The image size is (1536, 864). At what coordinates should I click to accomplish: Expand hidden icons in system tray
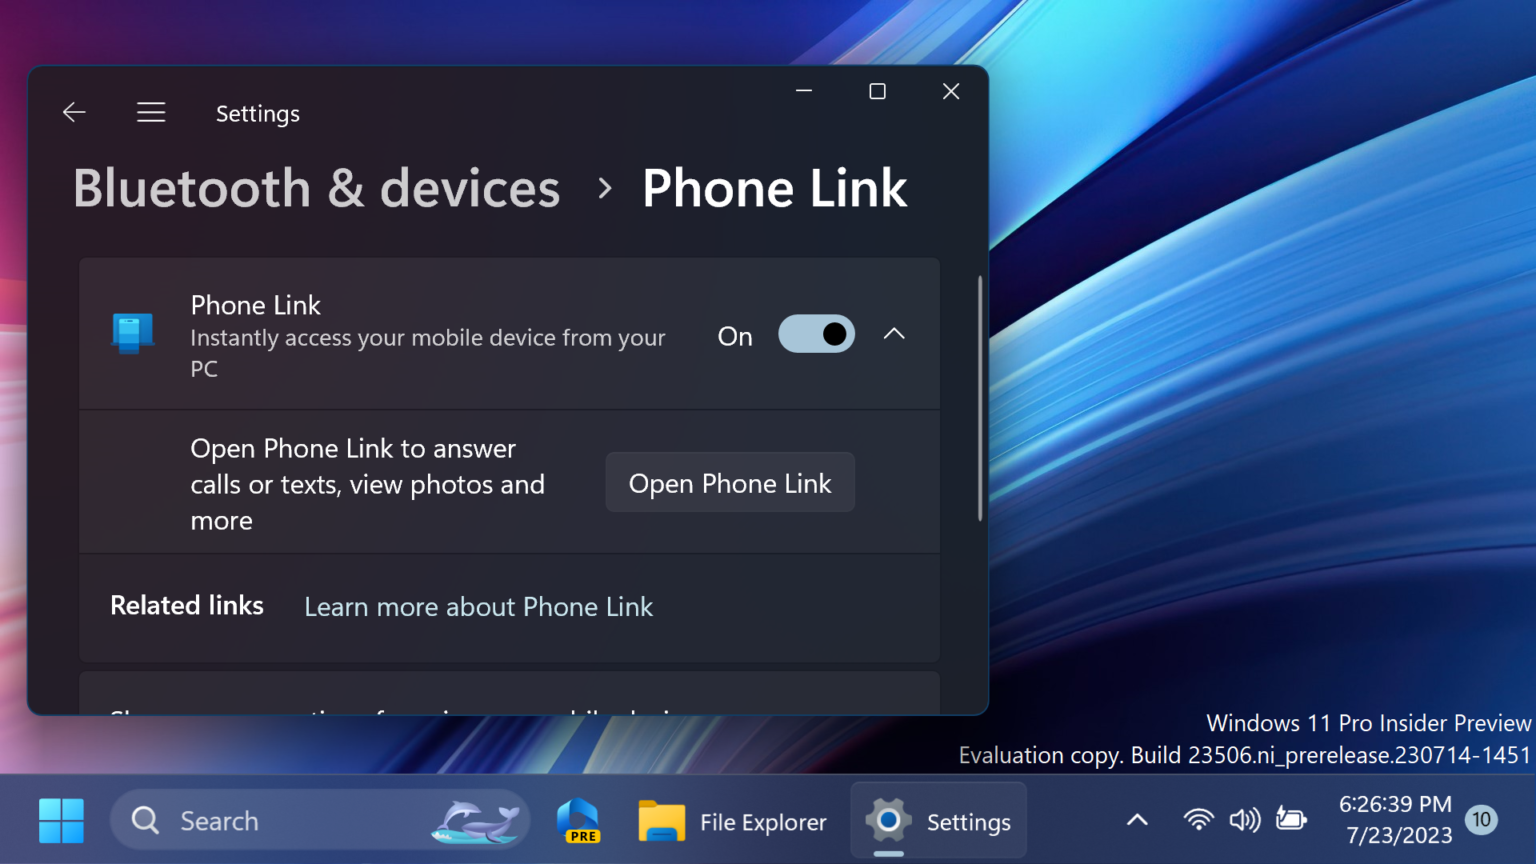[1136, 819]
